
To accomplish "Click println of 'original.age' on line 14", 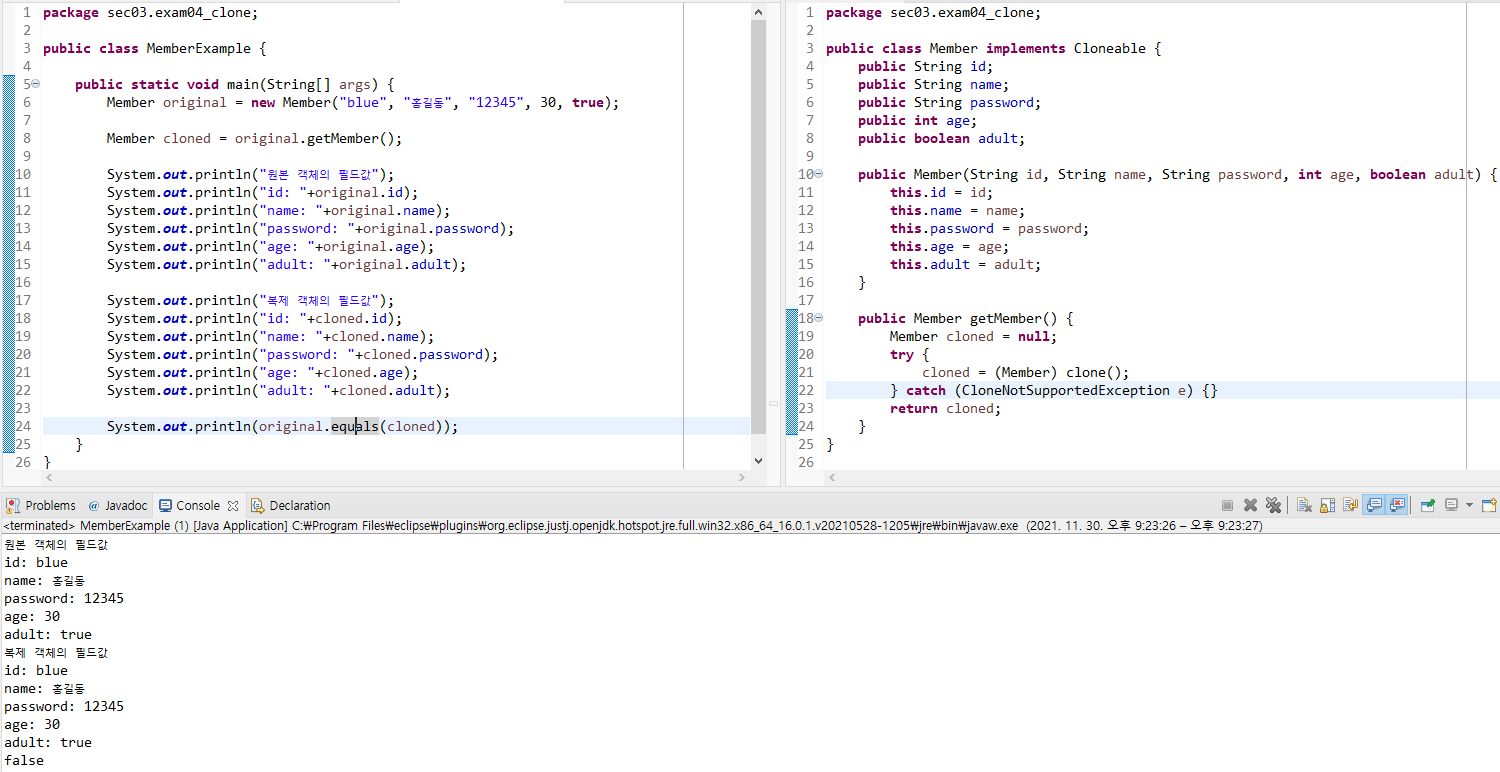I will click(270, 247).
